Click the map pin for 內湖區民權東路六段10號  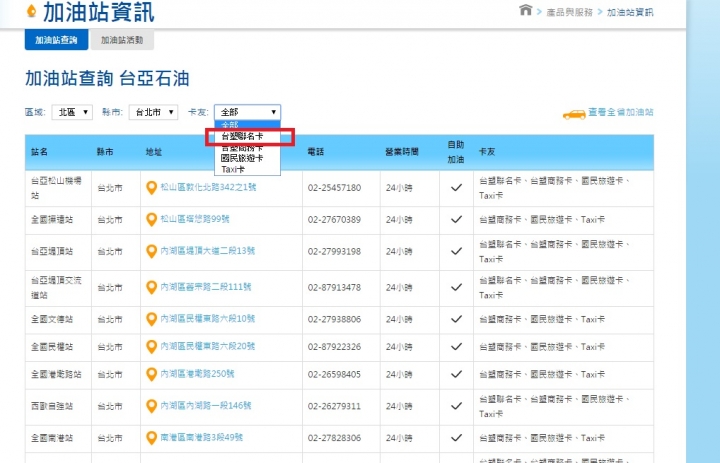click(x=151, y=319)
